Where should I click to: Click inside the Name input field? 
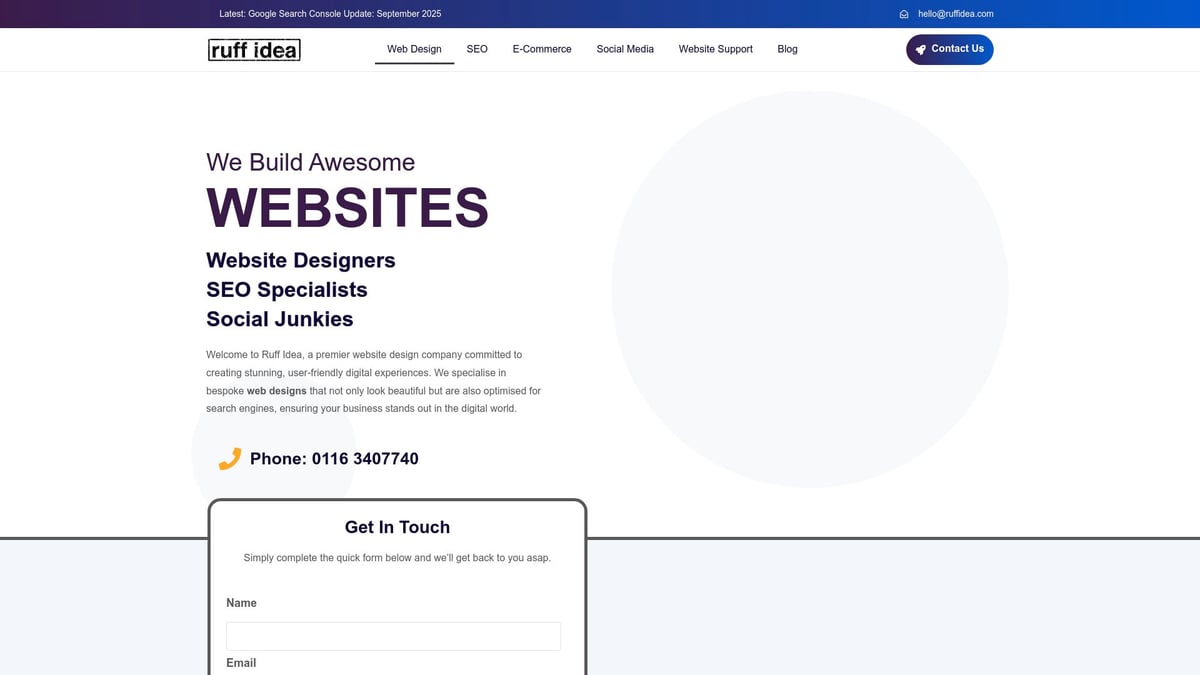(x=393, y=636)
